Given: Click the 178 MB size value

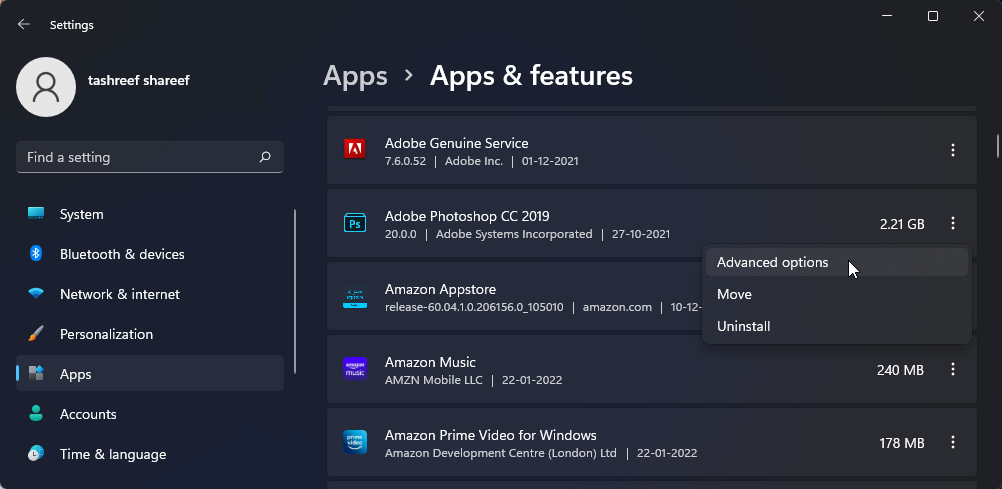Looking at the screenshot, I should click(902, 443).
